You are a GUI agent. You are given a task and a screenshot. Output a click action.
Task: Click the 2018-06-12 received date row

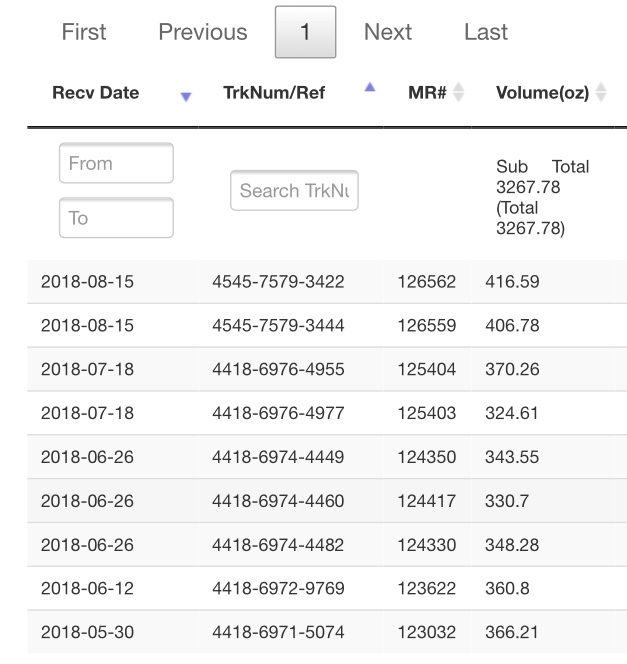click(x=327, y=588)
